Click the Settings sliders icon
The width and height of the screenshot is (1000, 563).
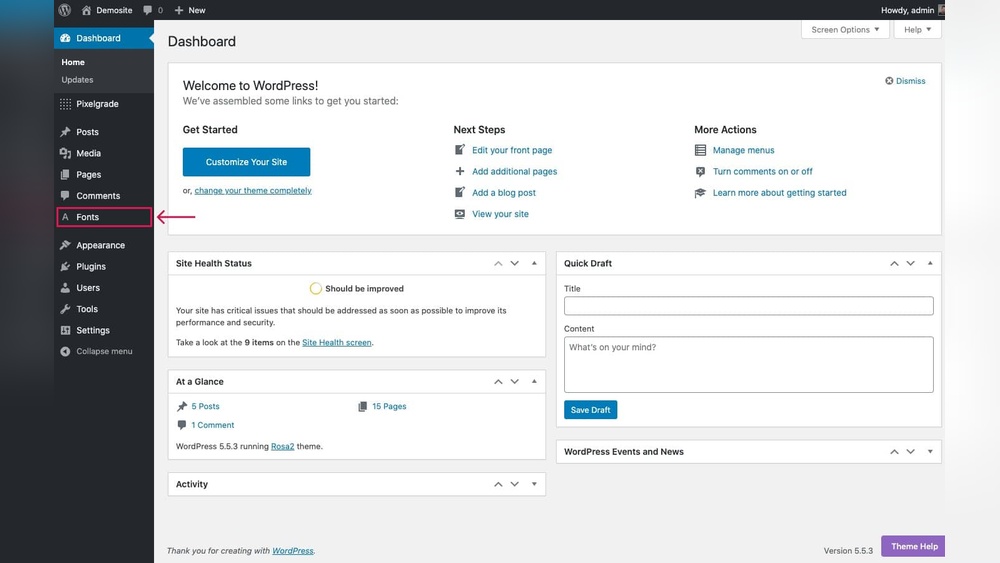point(65,330)
